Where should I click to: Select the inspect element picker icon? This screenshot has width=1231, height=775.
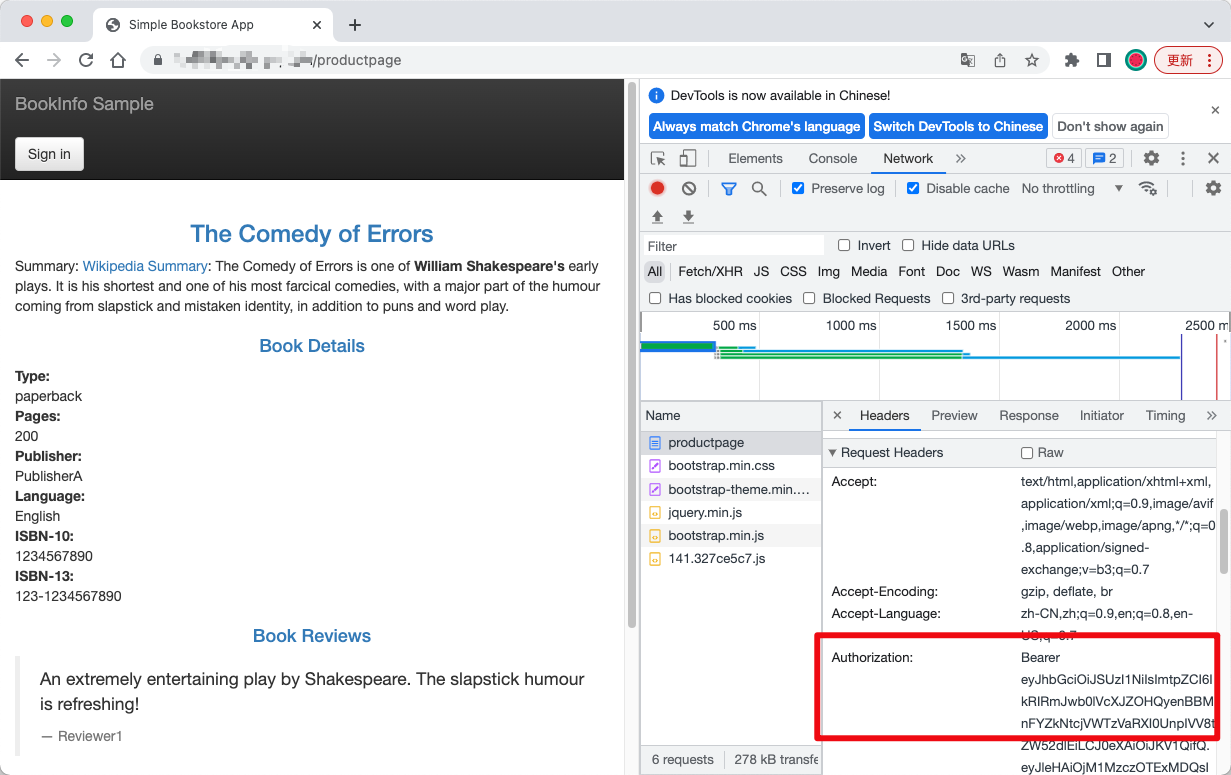click(x=658, y=158)
